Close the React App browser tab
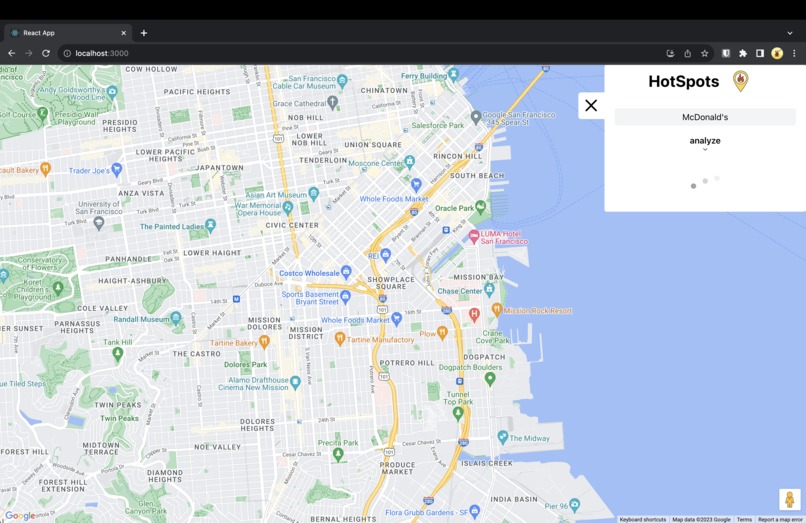 pyautogui.click(x=123, y=33)
